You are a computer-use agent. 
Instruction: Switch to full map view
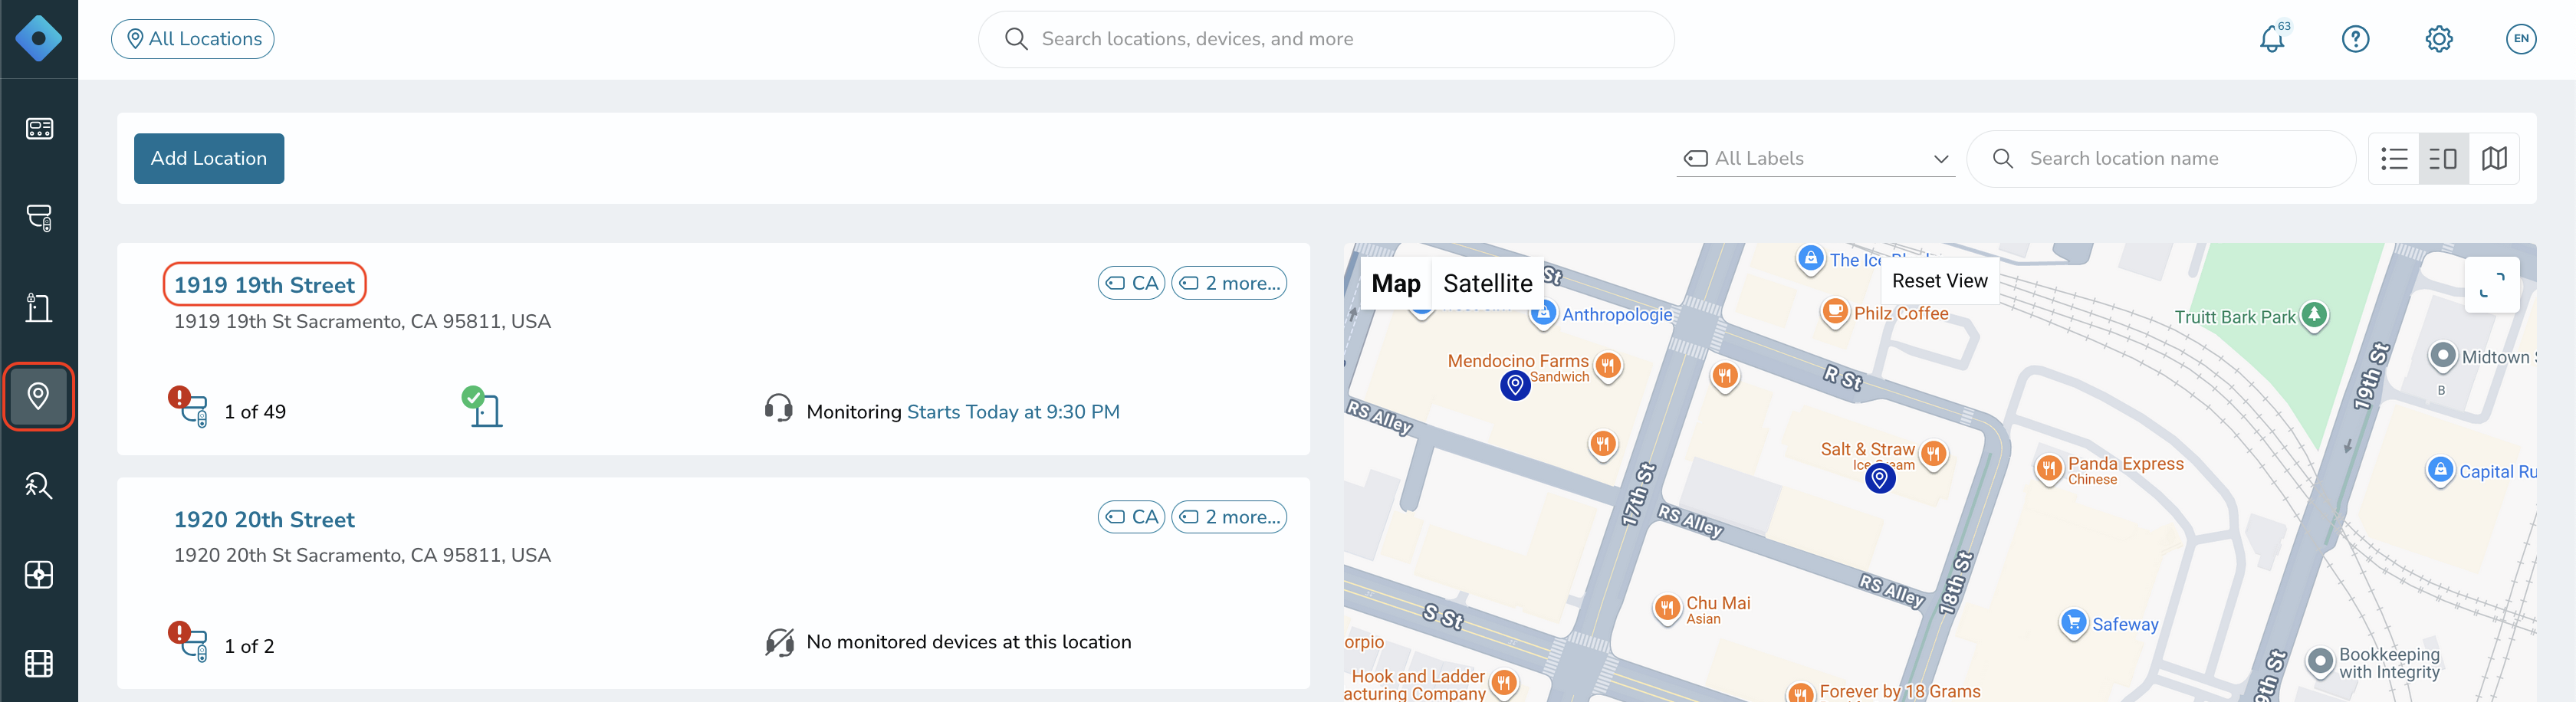pyautogui.click(x=2494, y=159)
